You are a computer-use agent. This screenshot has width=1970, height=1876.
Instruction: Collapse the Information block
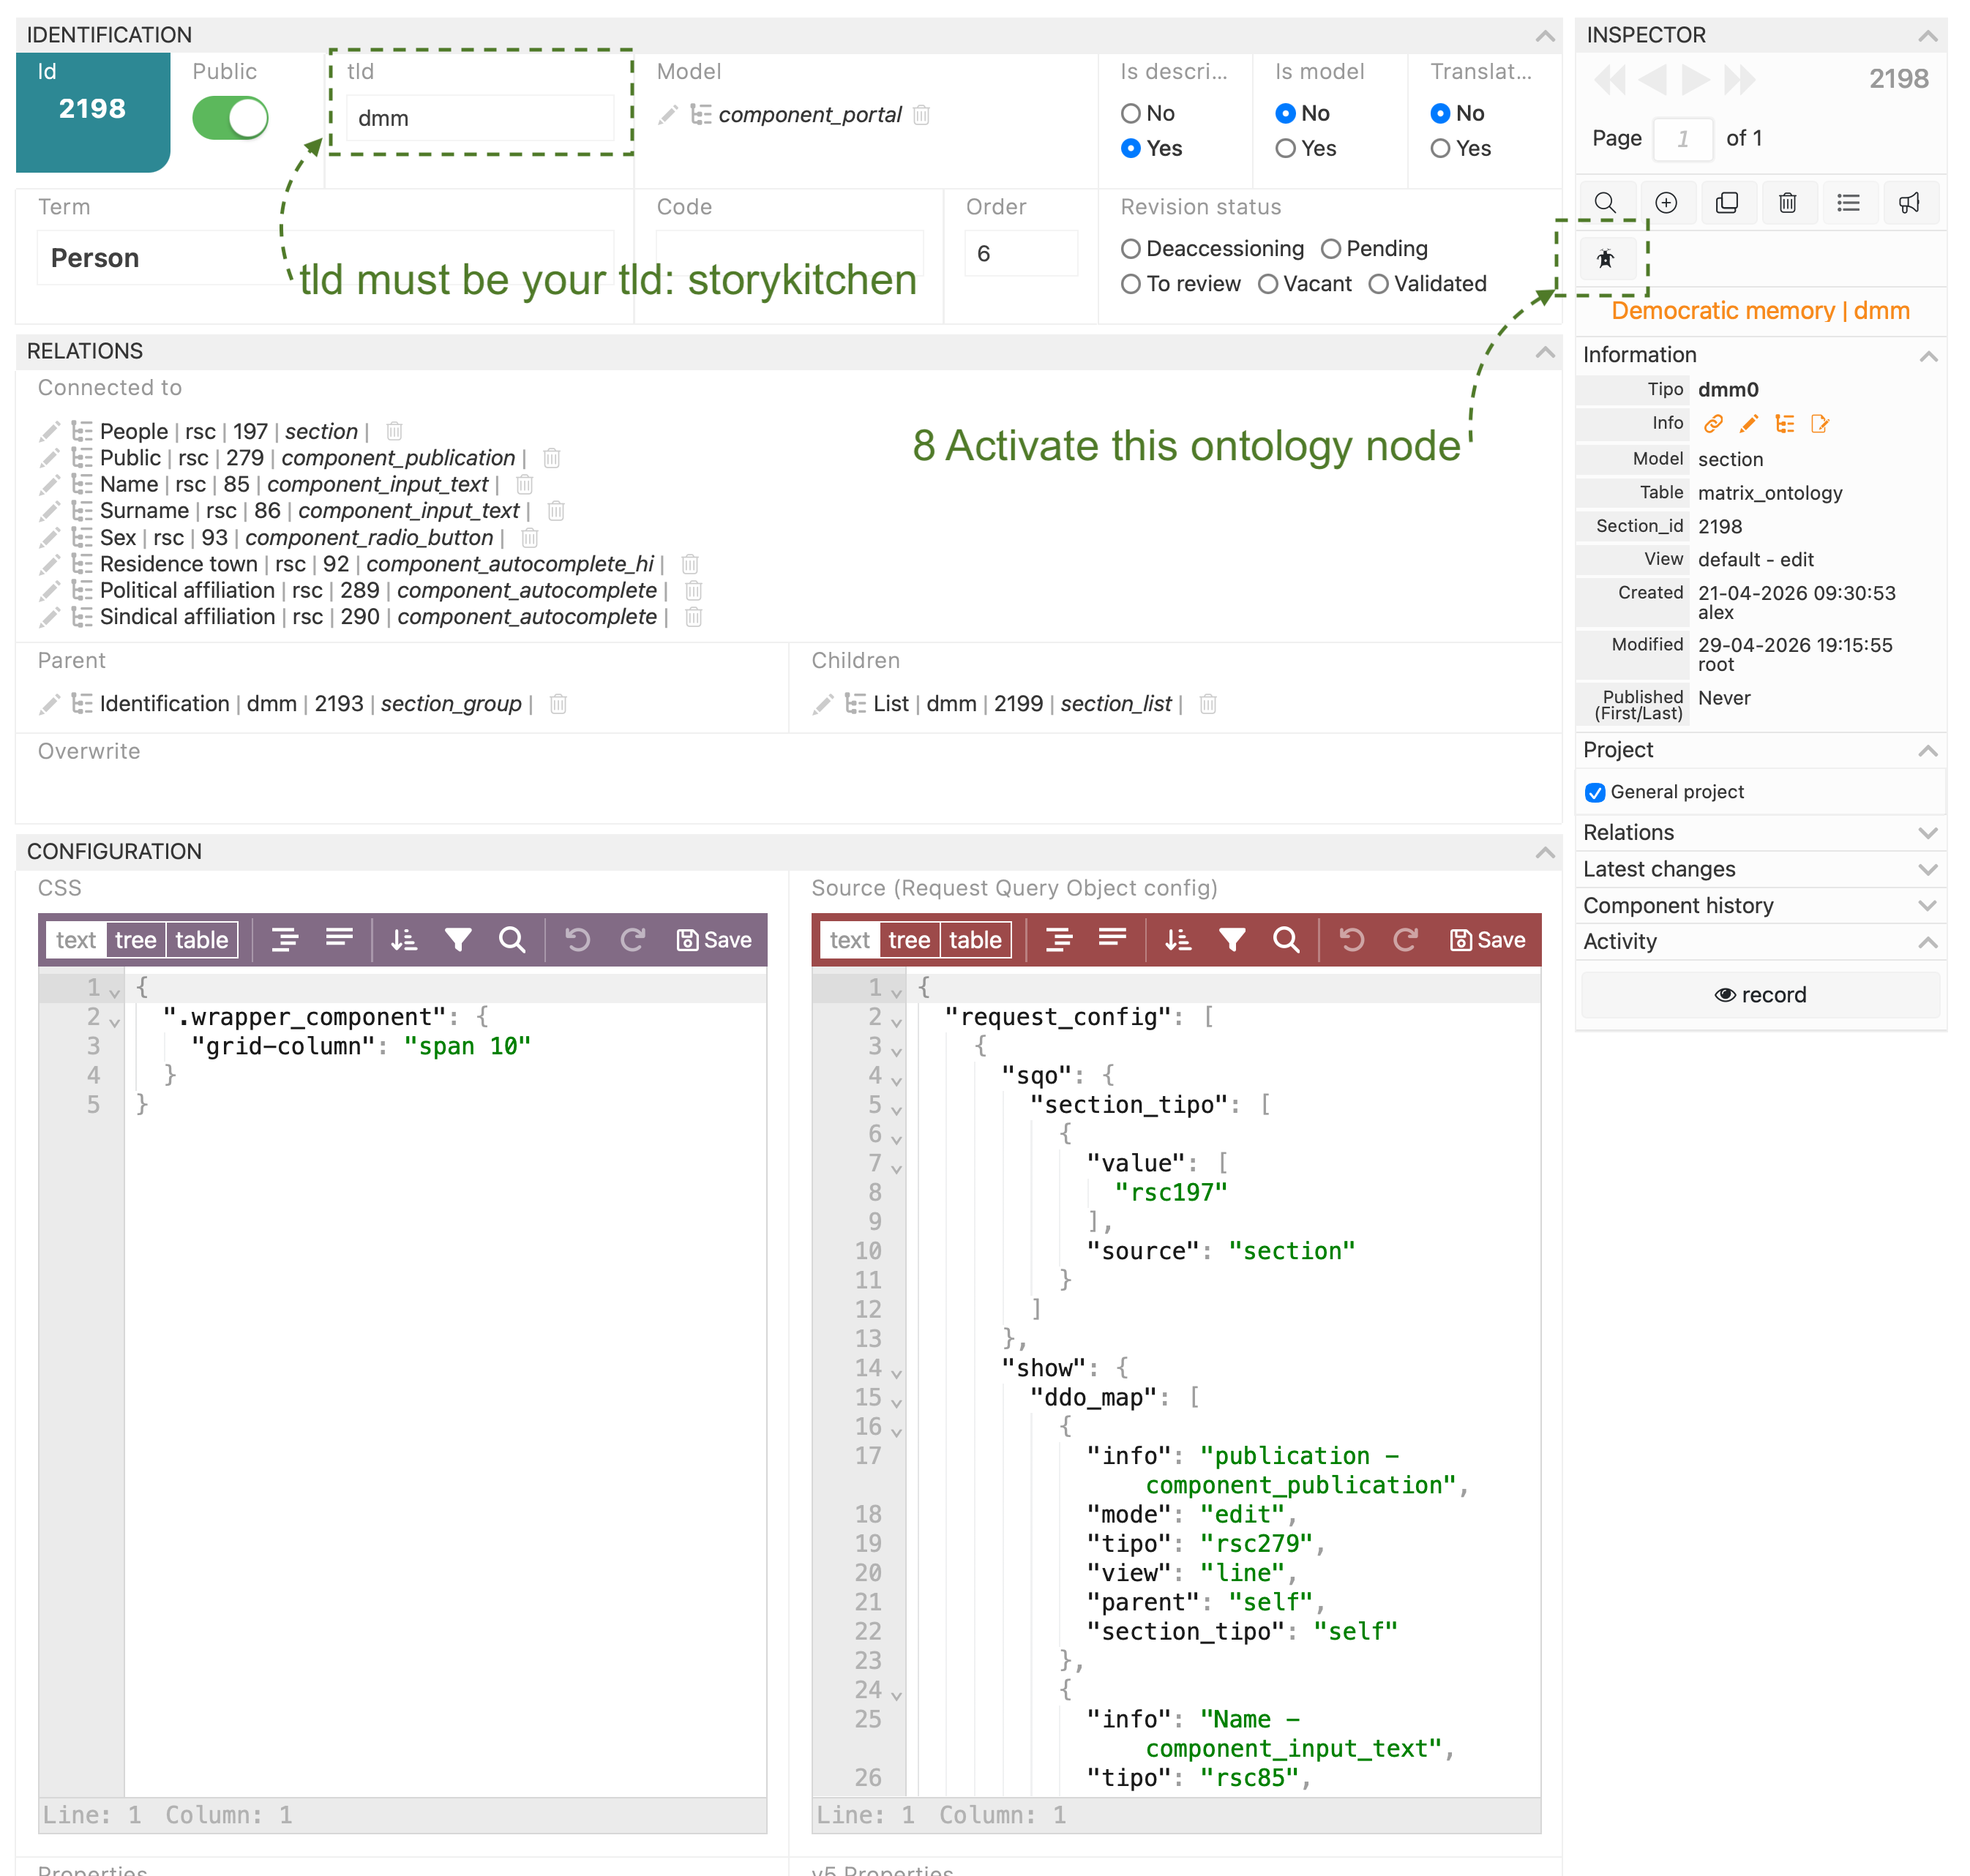coord(1928,356)
